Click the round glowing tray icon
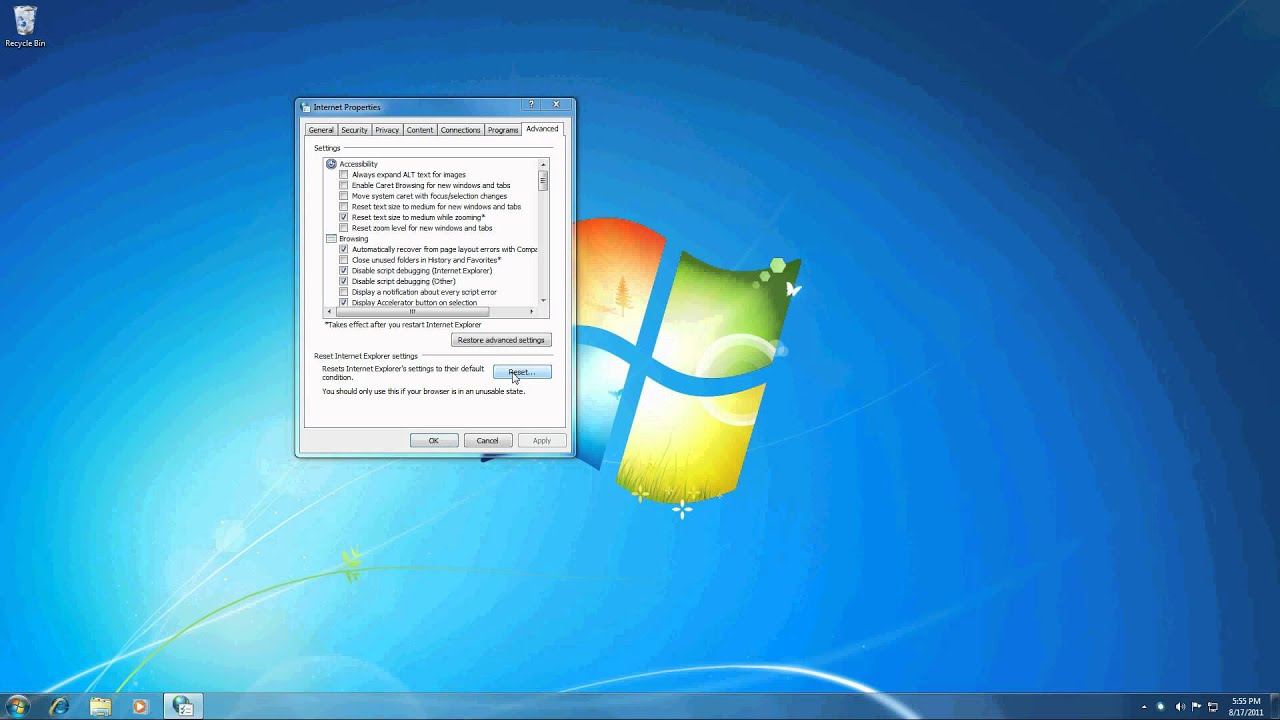Viewport: 1280px width, 720px height. 1161,707
